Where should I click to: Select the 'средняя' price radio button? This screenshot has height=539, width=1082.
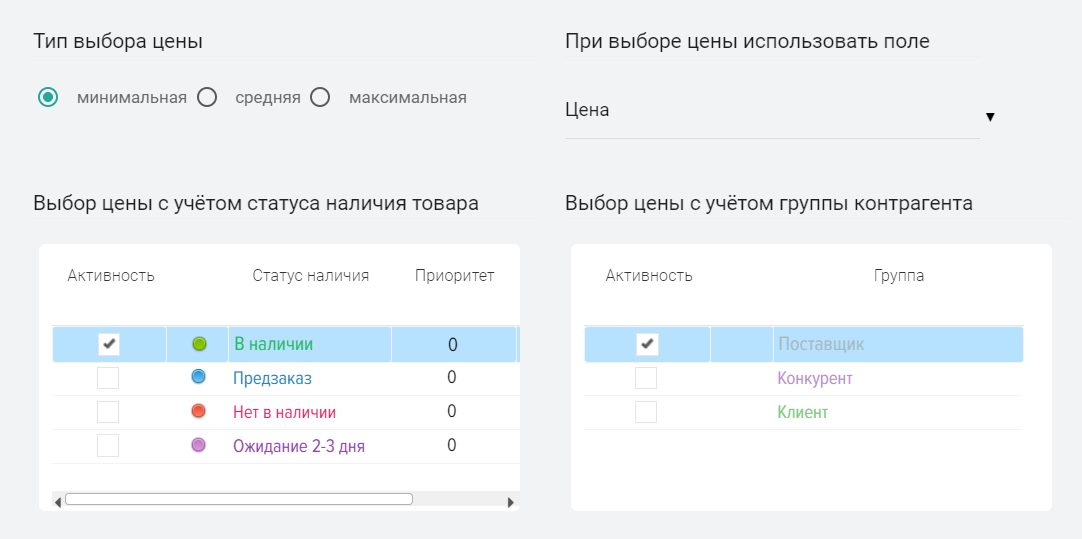pos(207,98)
